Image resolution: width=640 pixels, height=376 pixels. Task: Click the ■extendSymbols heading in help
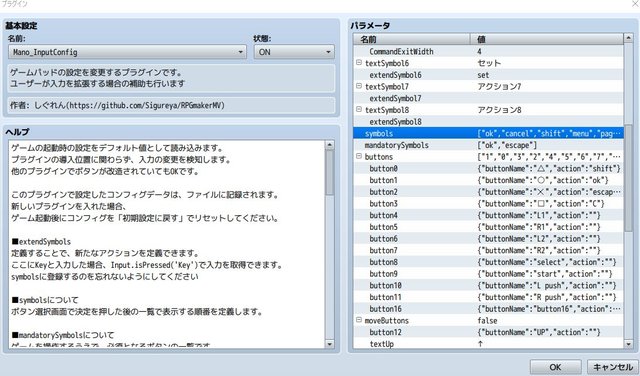pyautogui.click(x=41, y=241)
